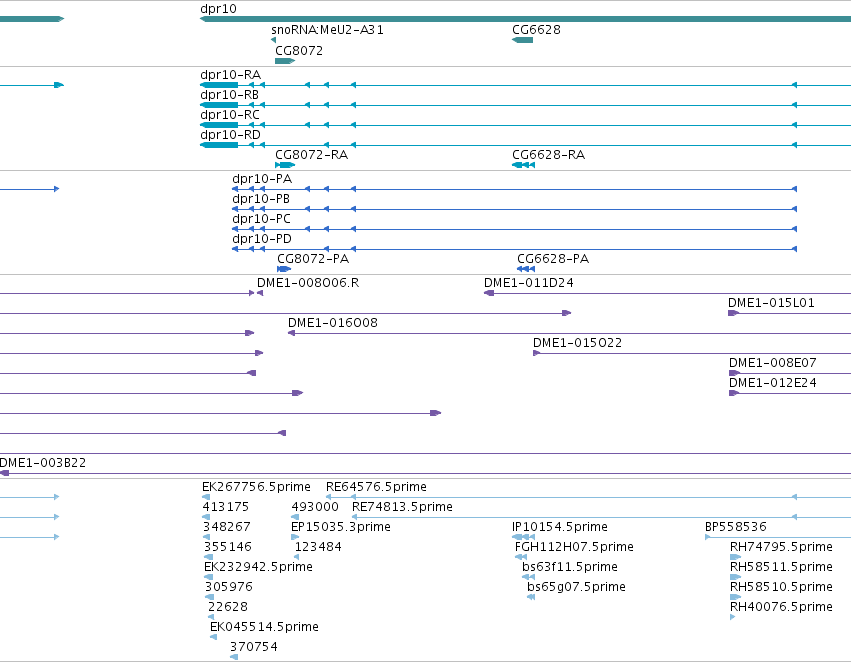This screenshot has width=851, height=662.
Task: Click the DME1-016O08 clone label
Action: click(x=333, y=323)
